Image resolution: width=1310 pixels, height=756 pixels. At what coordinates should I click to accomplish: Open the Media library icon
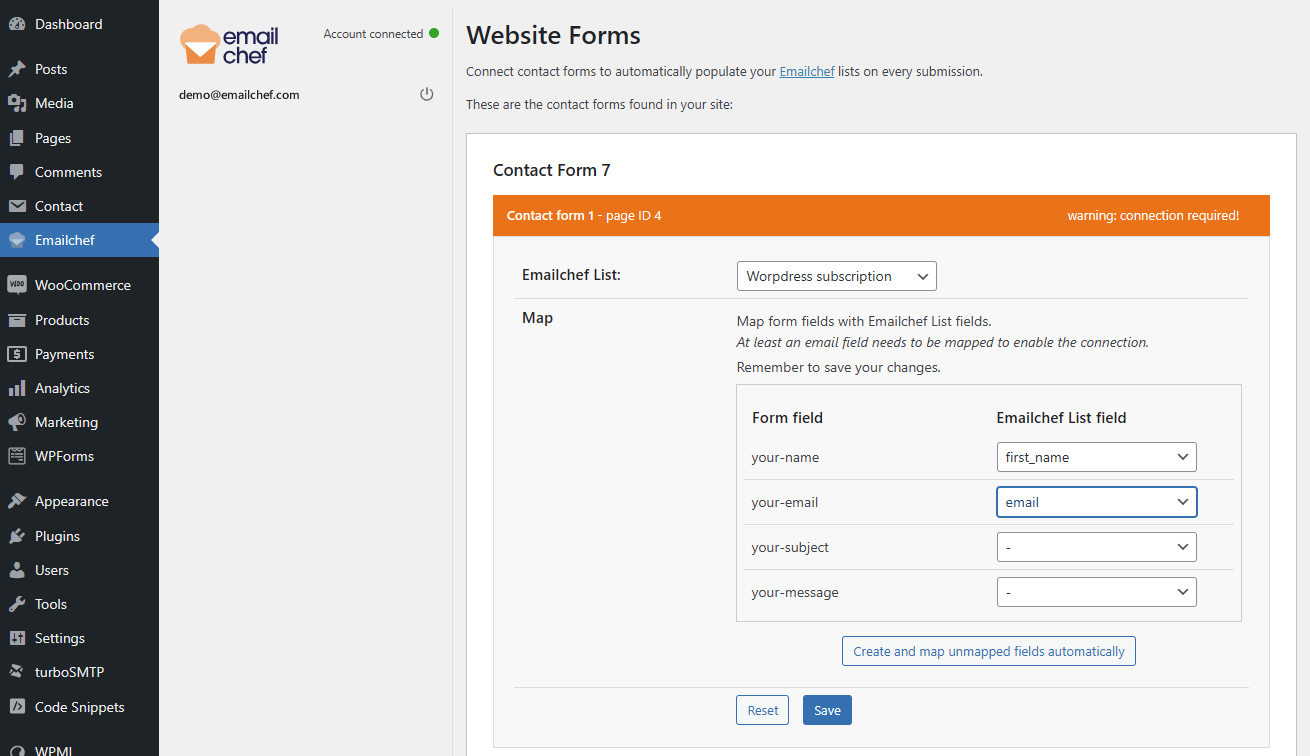[x=17, y=103]
